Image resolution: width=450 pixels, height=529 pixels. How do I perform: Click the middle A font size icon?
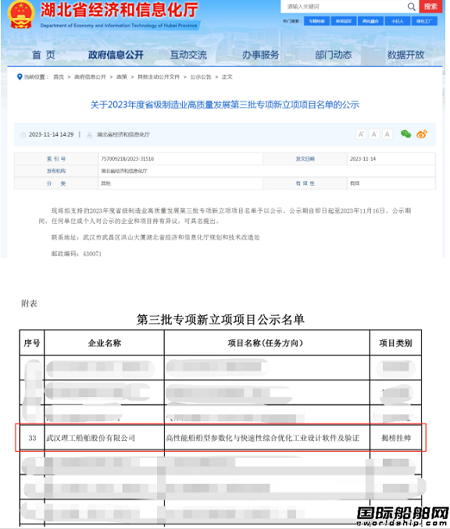click(x=374, y=134)
